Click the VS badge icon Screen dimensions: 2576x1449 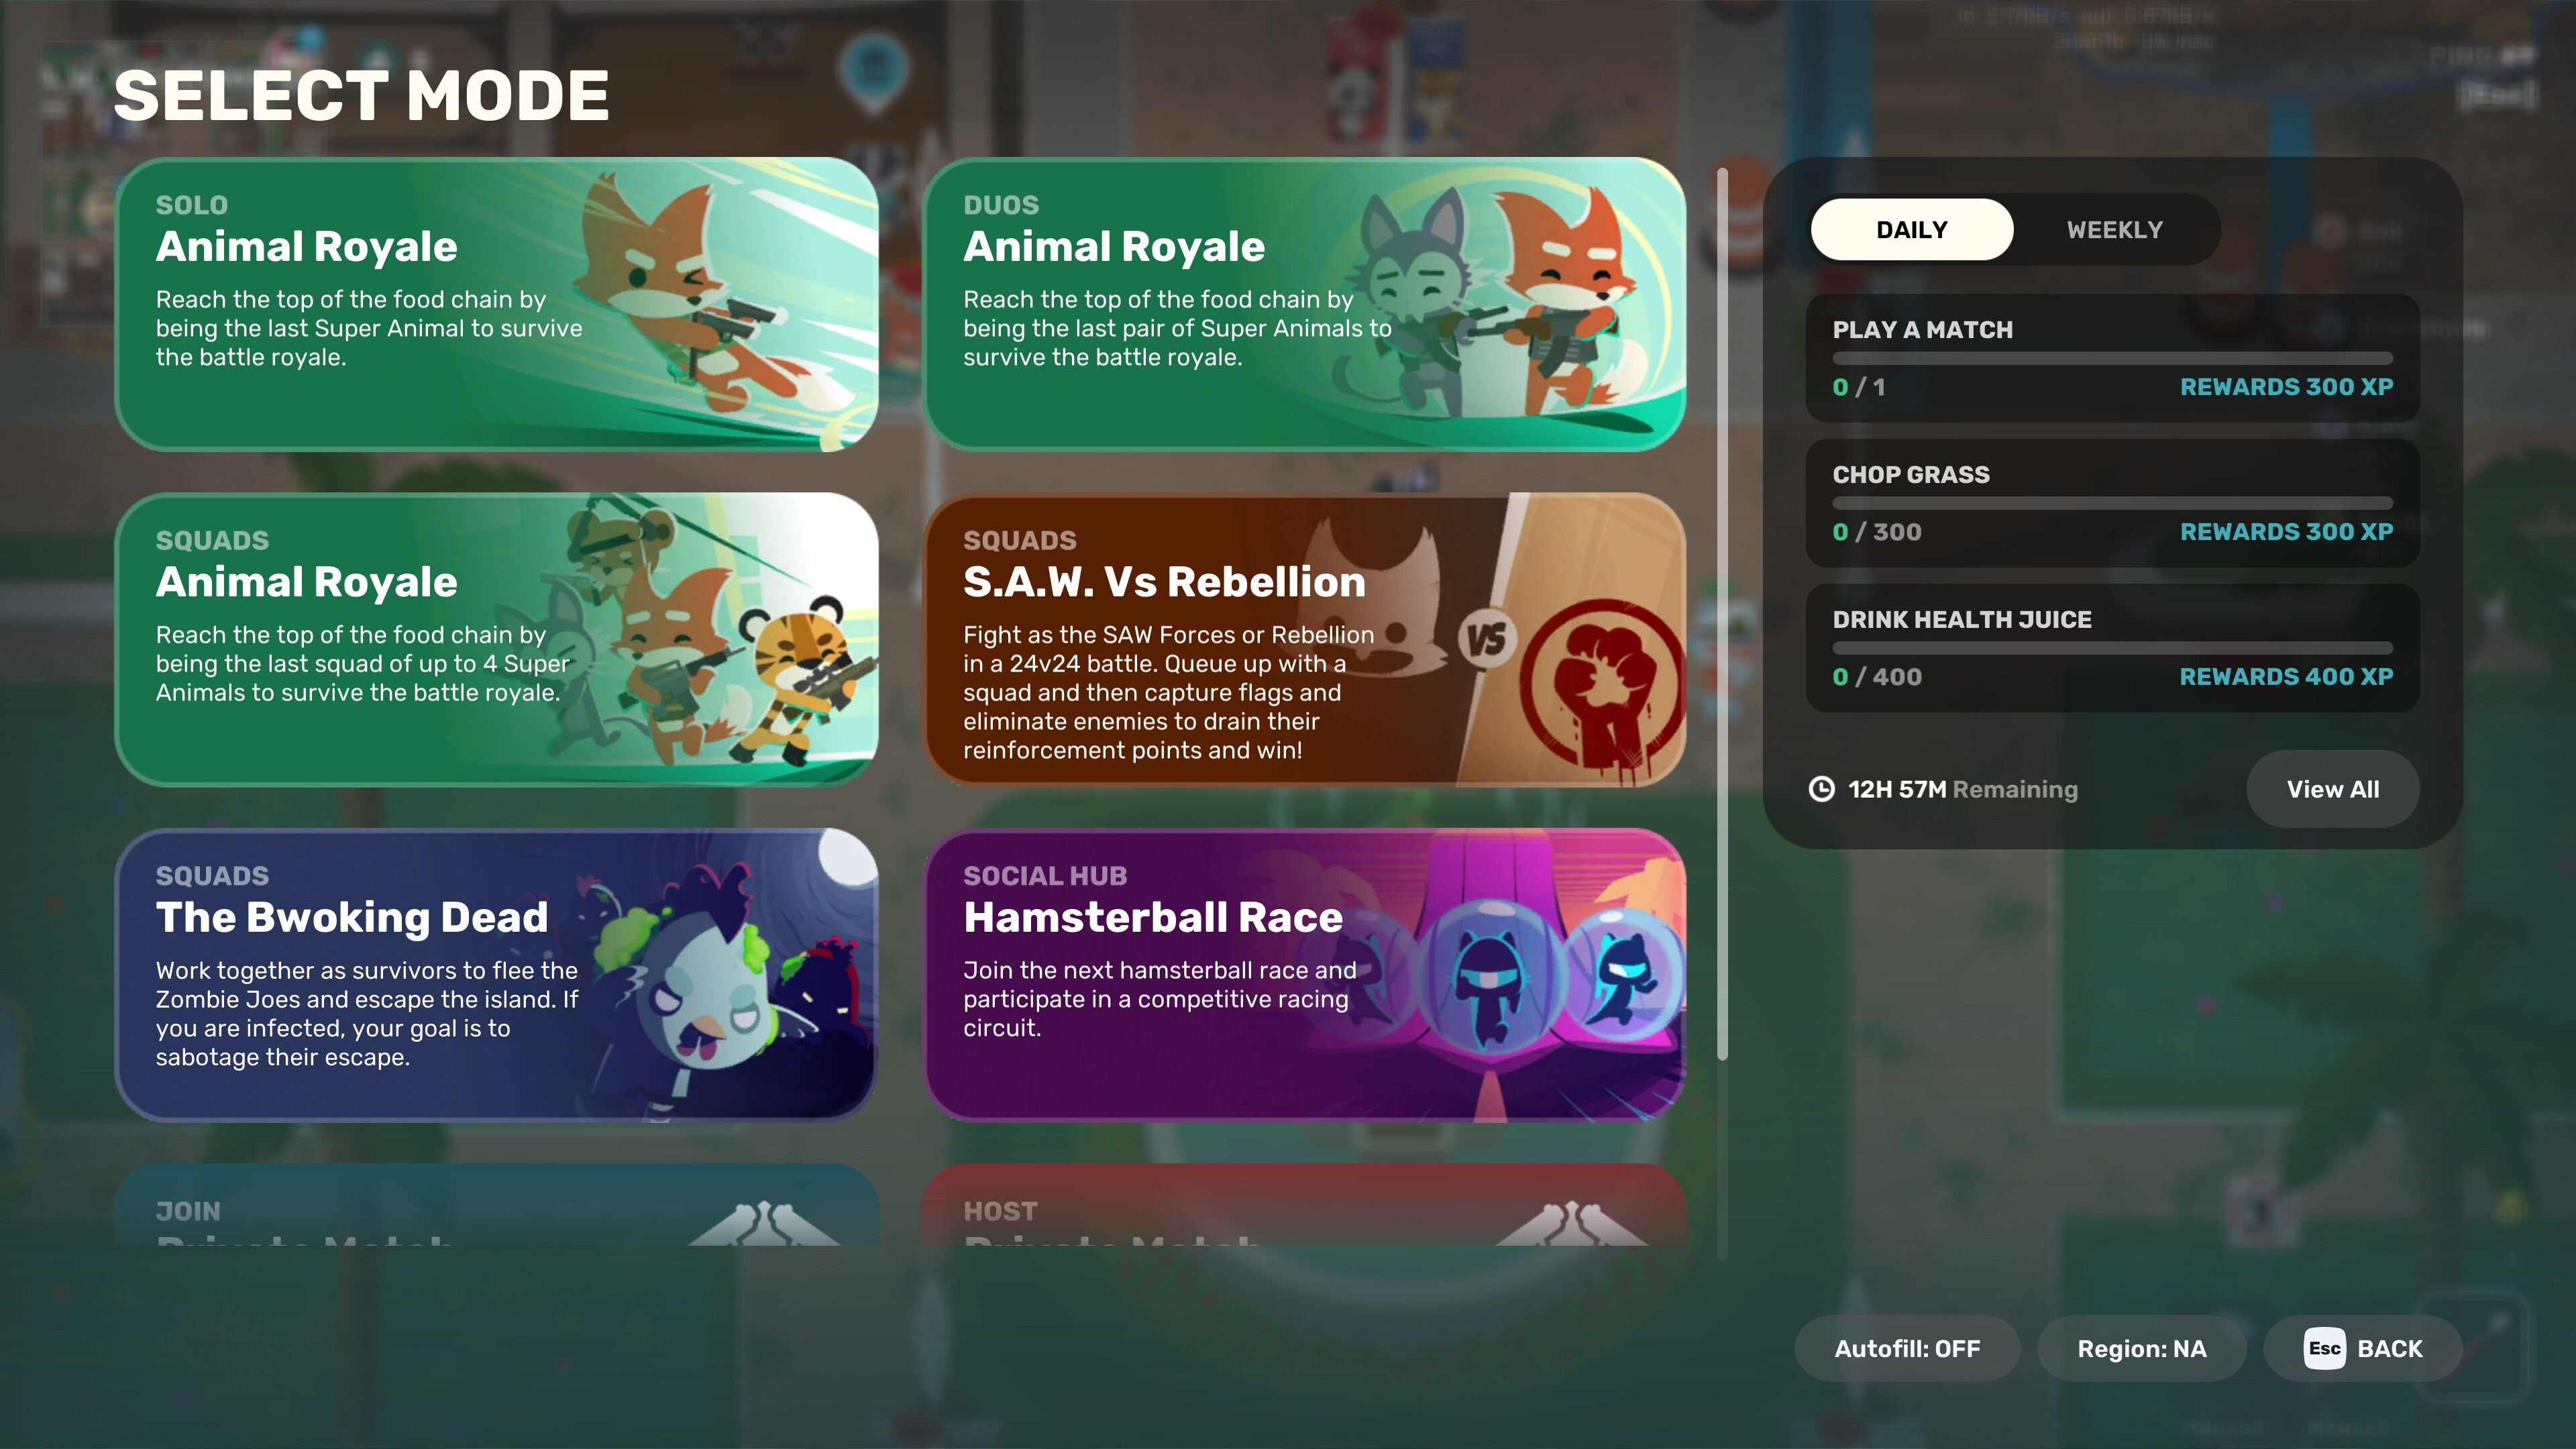click(1487, 640)
